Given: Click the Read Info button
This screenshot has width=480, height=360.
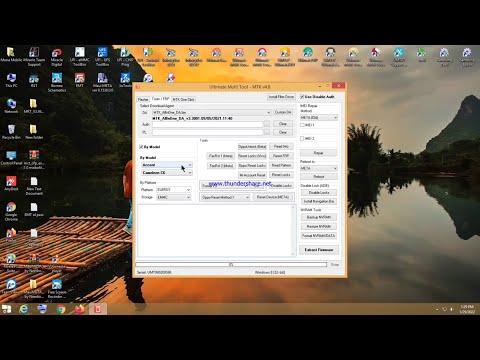Looking at the screenshot, I should pyautogui.click(x=281, y=146).
